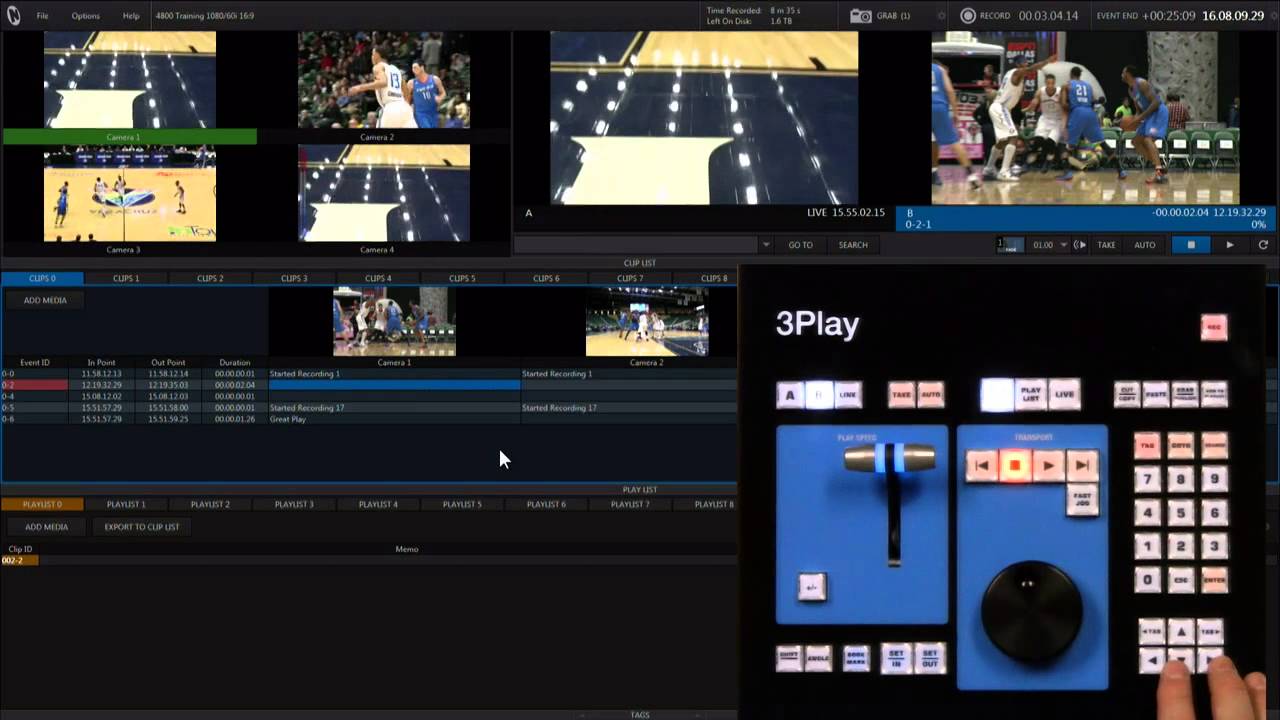Click 'Great Play' memo in clip row
Screen dimensions: 1280x720
click(288, 419)
